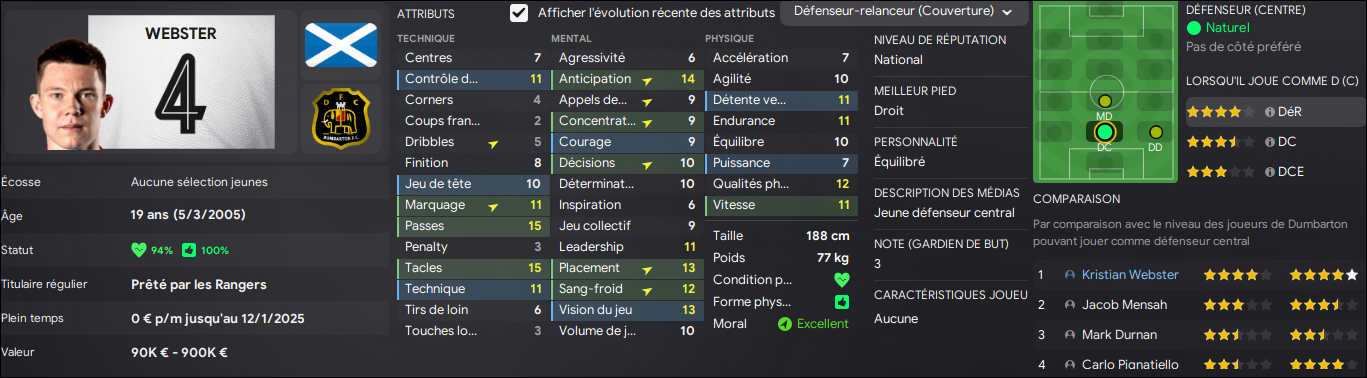Open Kristian Webster in comparison list
This screenshot has width=1367, height=378.
1130,274
